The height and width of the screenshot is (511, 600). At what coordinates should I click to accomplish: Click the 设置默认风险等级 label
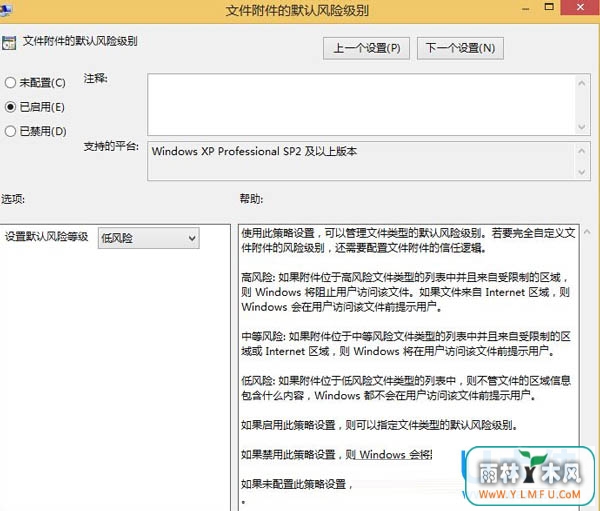click(46, 237)
